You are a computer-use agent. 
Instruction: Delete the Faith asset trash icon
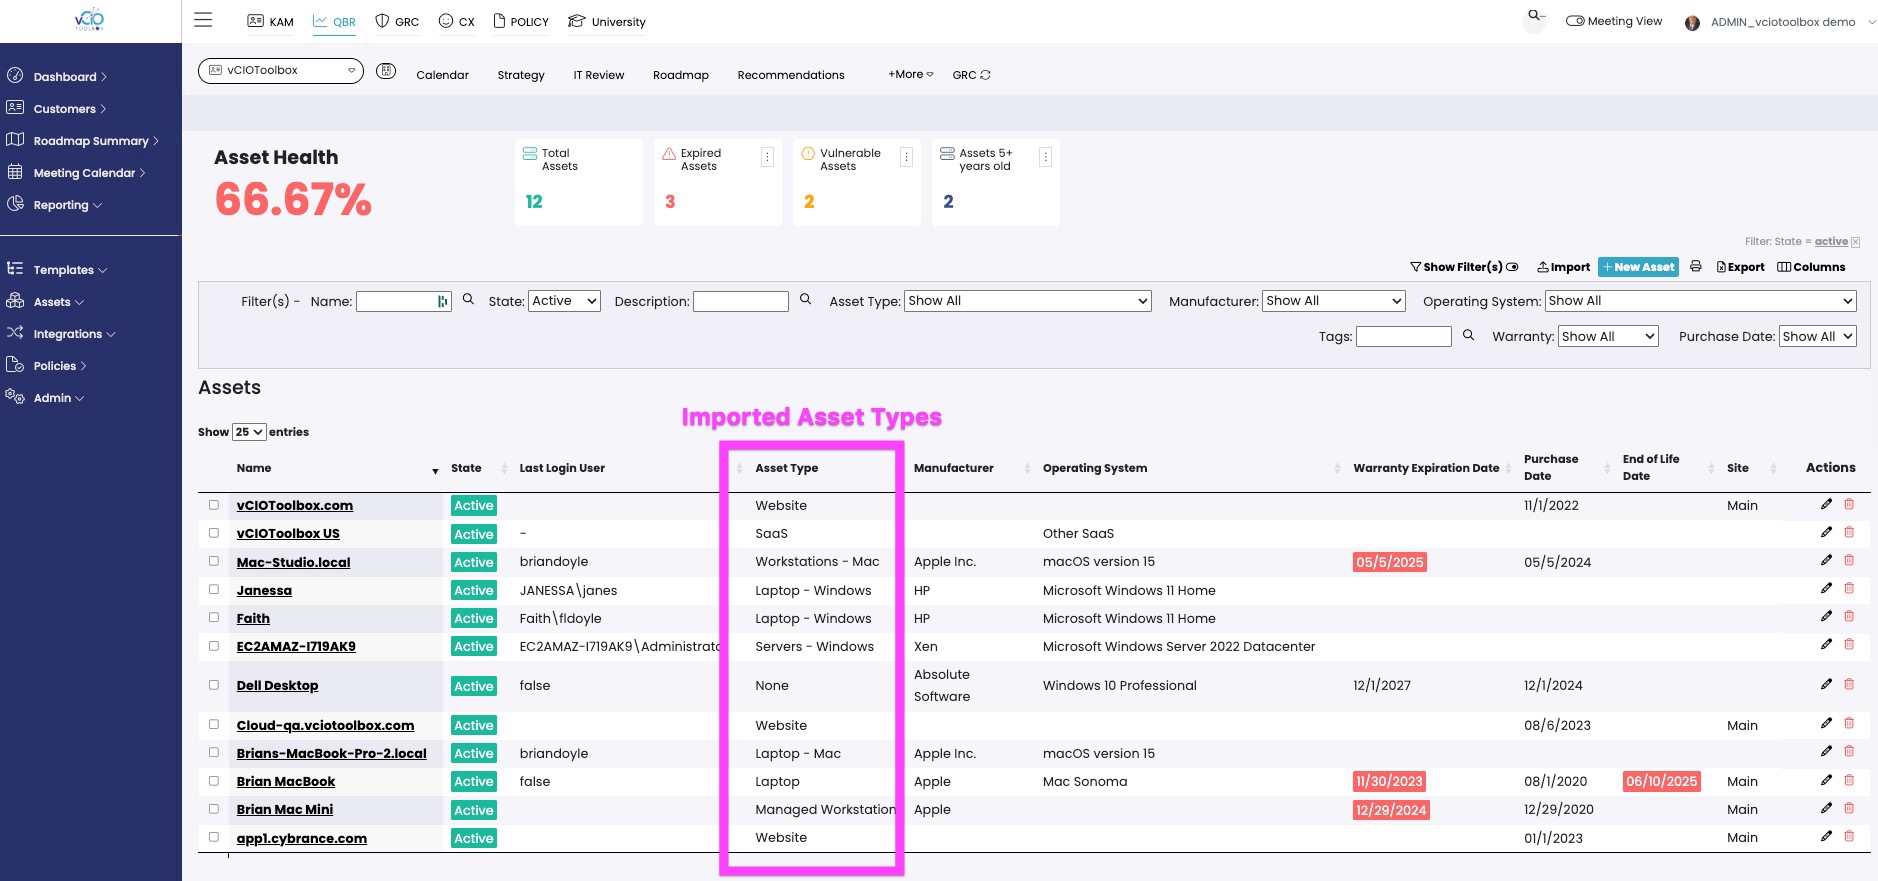click(x=1849, y=616)
